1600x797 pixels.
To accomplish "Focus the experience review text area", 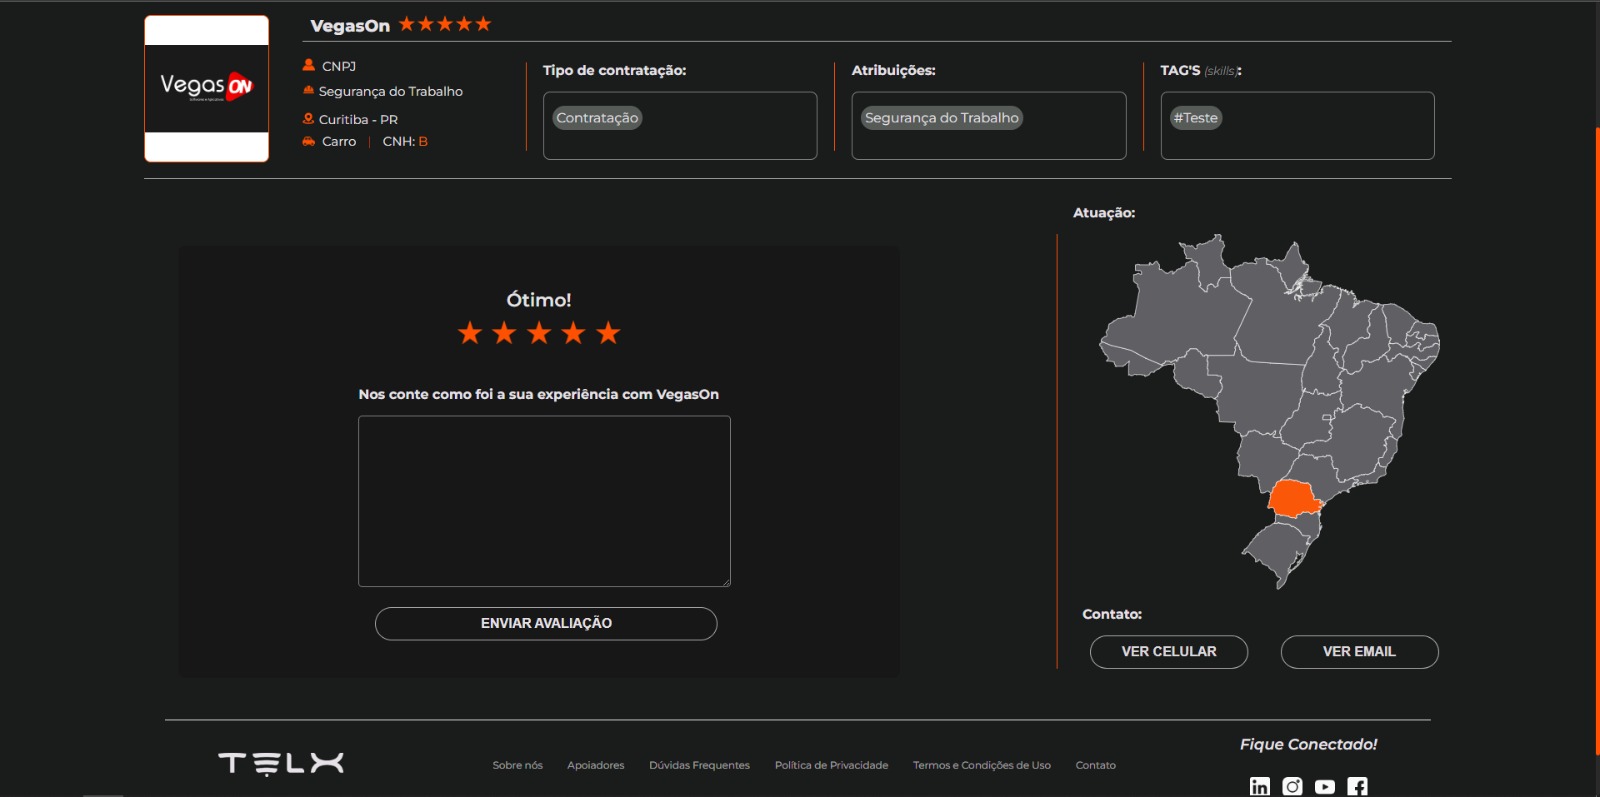I will (x=544, y=501).
